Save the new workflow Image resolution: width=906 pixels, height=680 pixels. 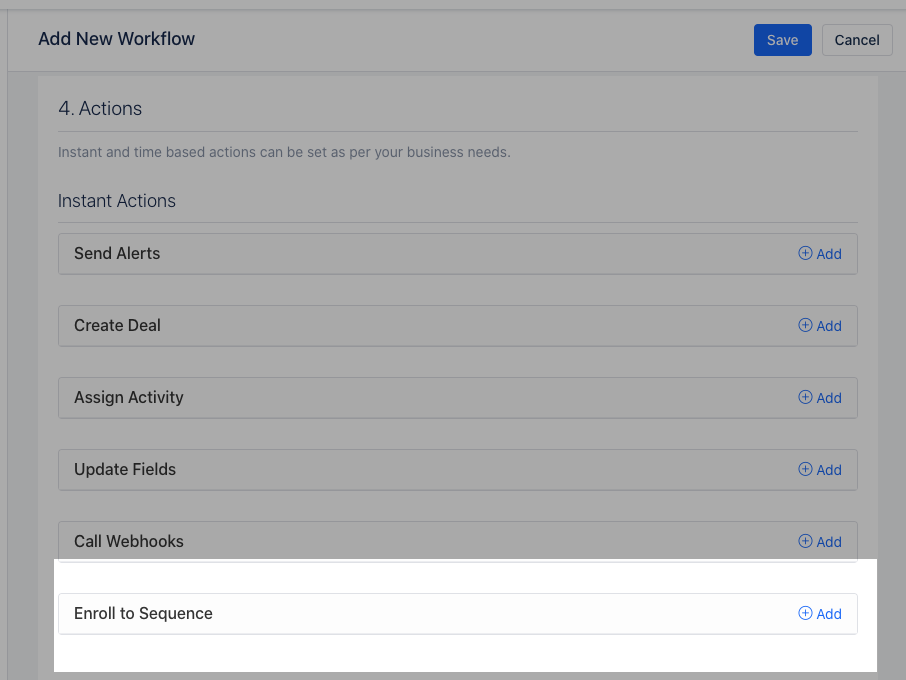click(782, 40)
